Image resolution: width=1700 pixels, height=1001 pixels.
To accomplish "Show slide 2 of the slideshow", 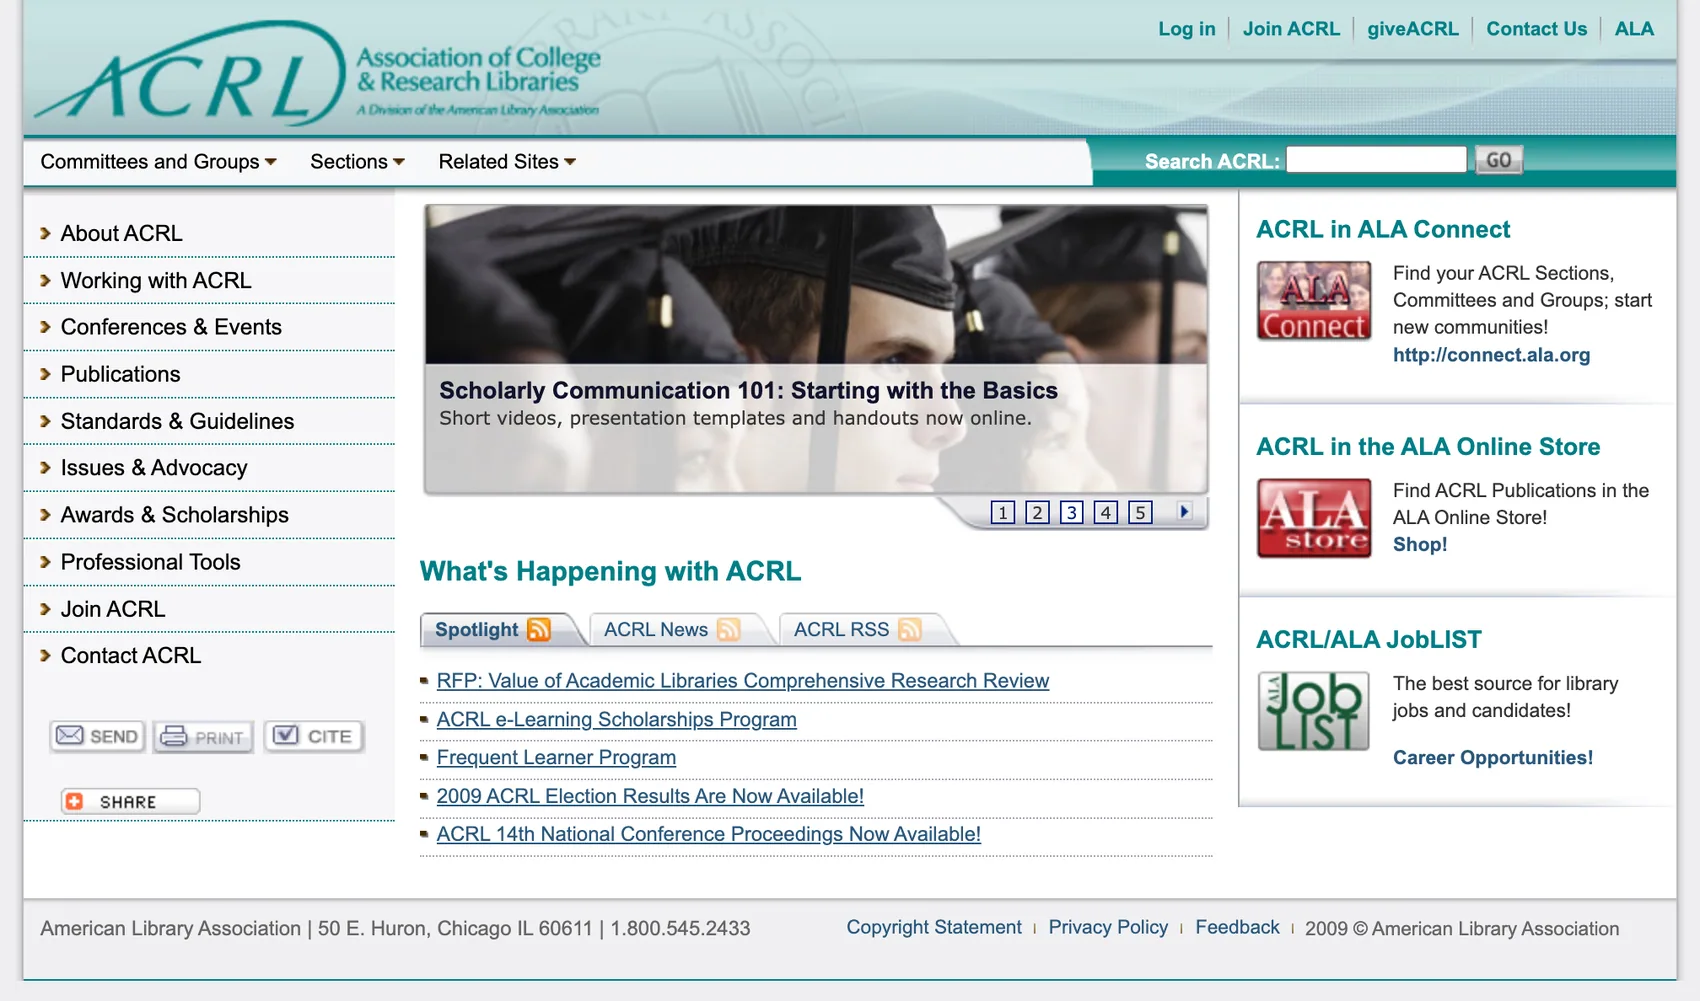I will click(1038, 512).
